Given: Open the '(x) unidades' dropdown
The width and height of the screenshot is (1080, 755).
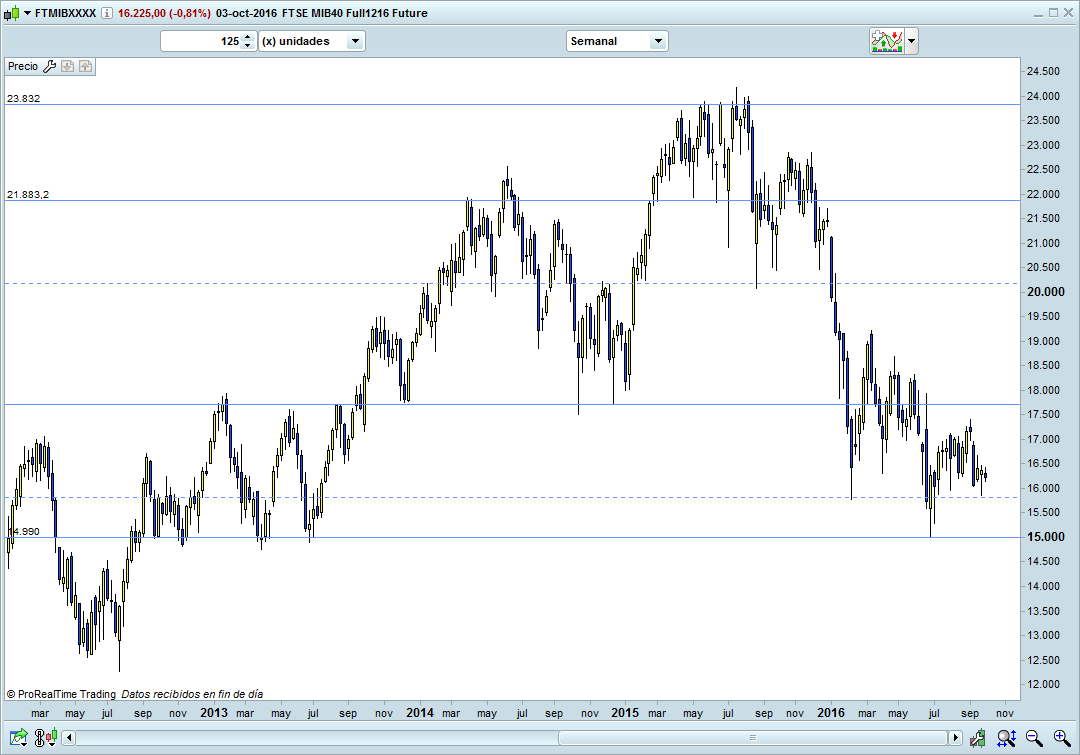Looking at the screenshot, I should pyautogui.click(x=354, y=41).
